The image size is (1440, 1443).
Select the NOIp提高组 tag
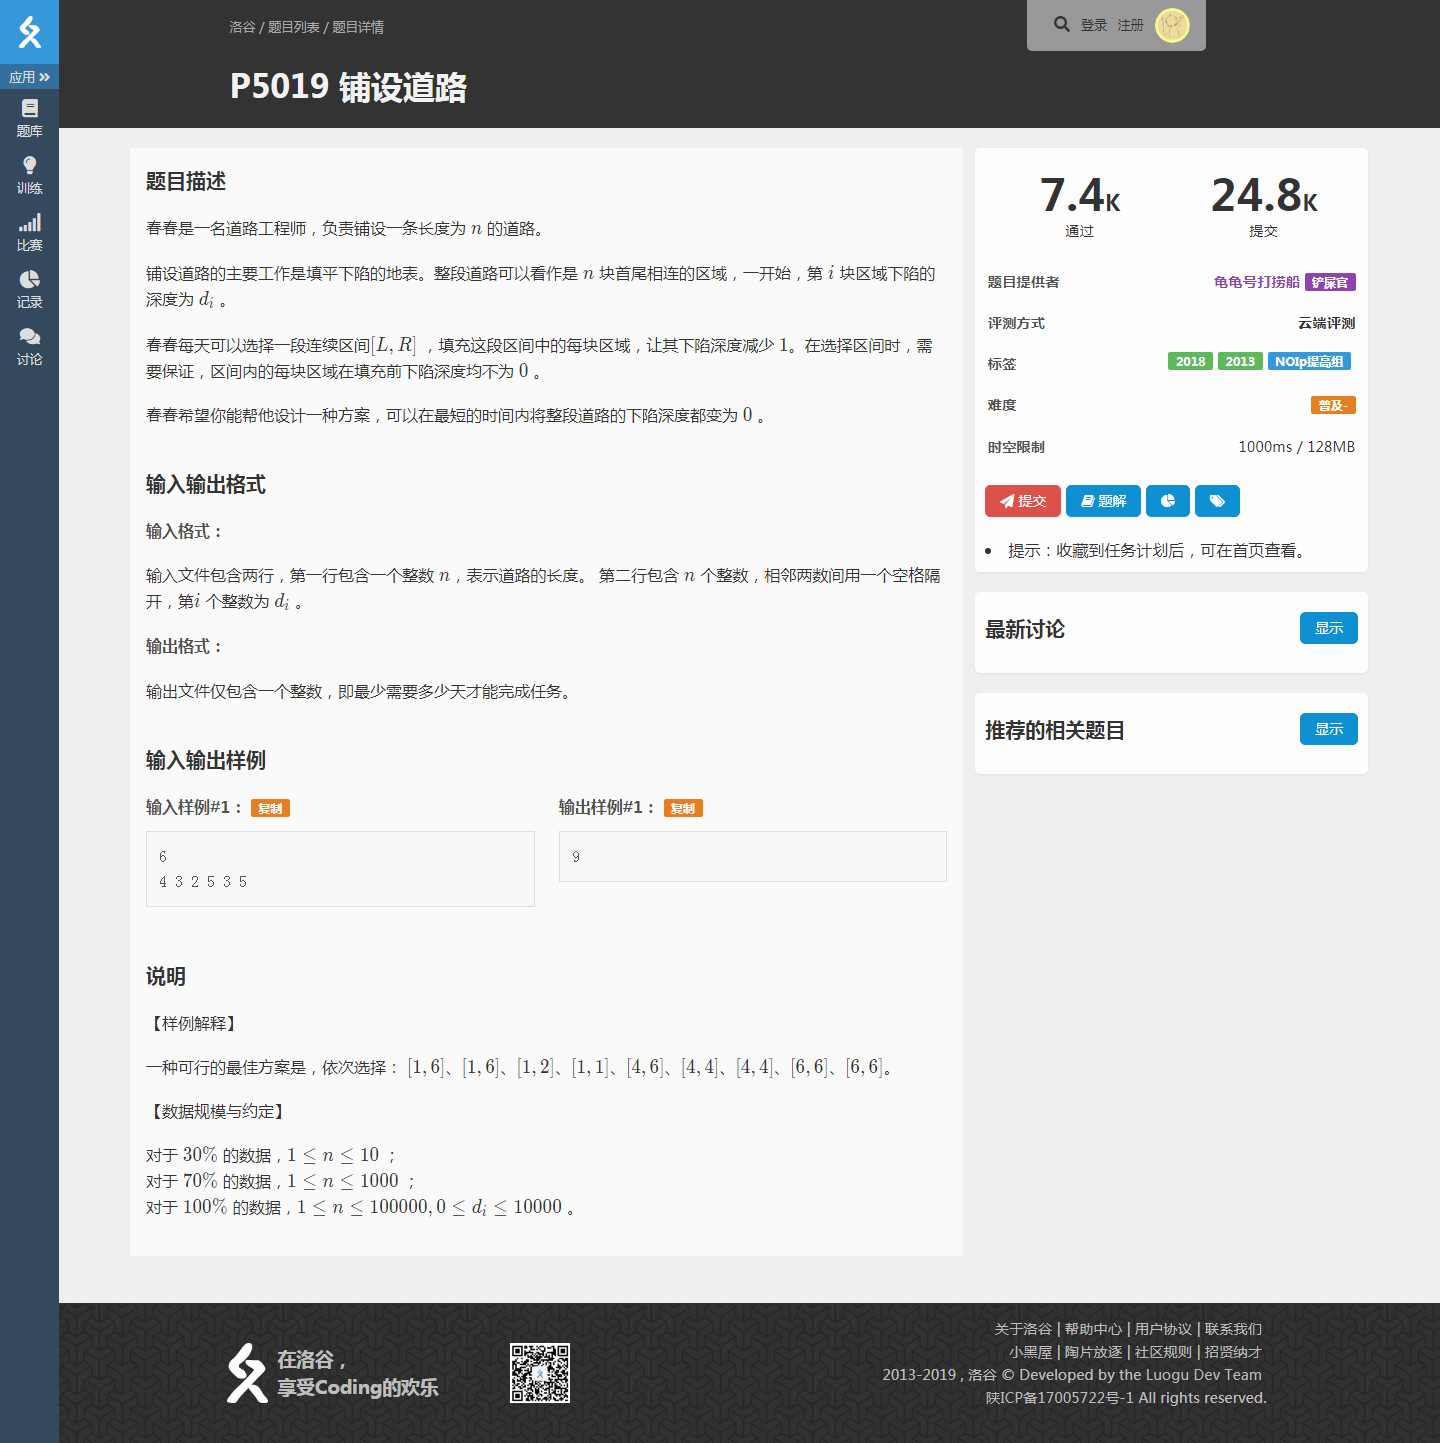click(1309, 361)
